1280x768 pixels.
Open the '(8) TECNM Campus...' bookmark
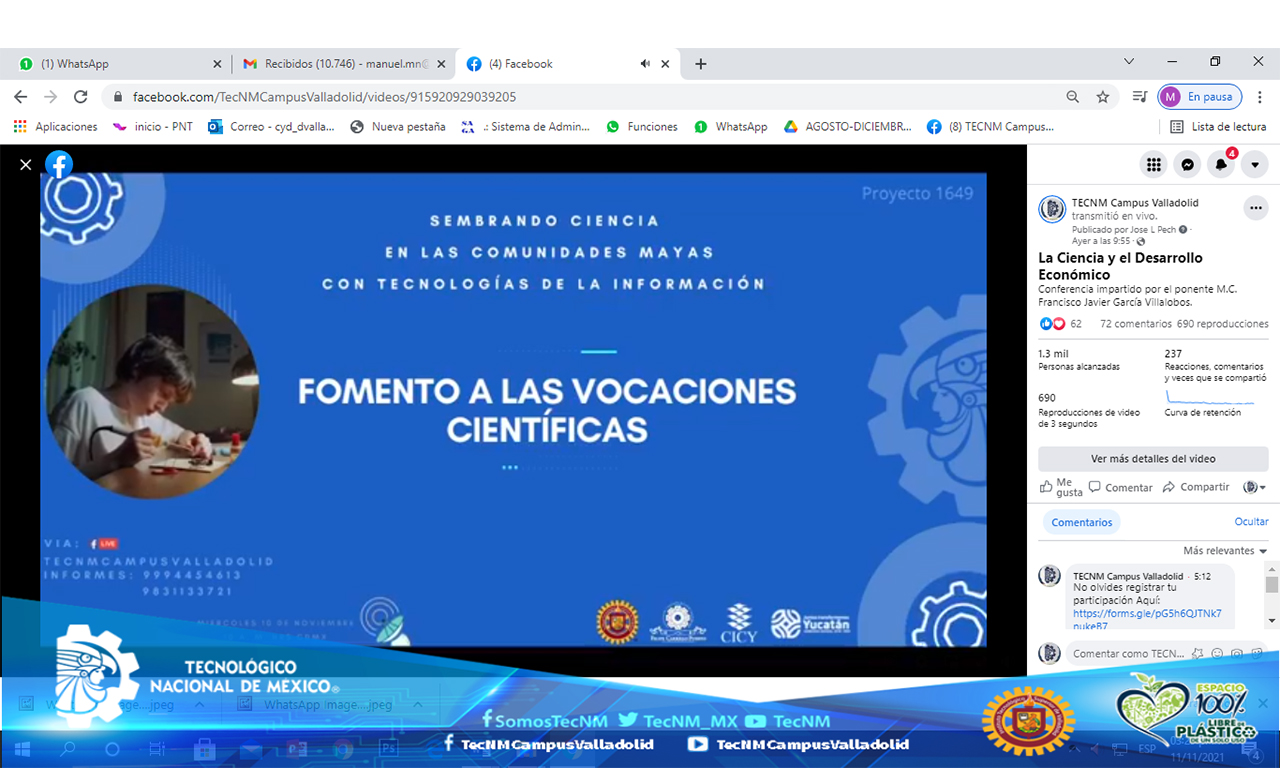(x=991, y=127)
